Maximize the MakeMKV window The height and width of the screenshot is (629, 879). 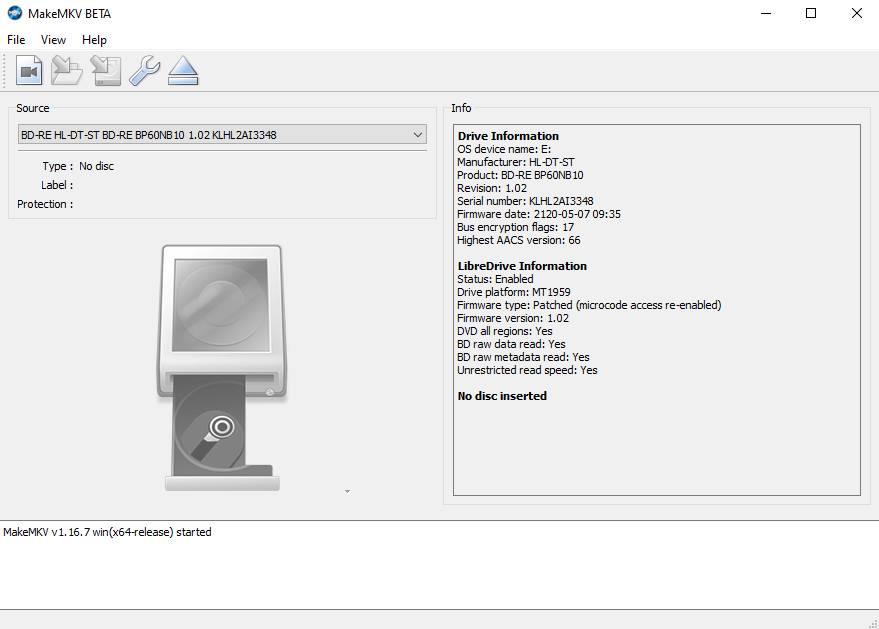click(811, 13)
